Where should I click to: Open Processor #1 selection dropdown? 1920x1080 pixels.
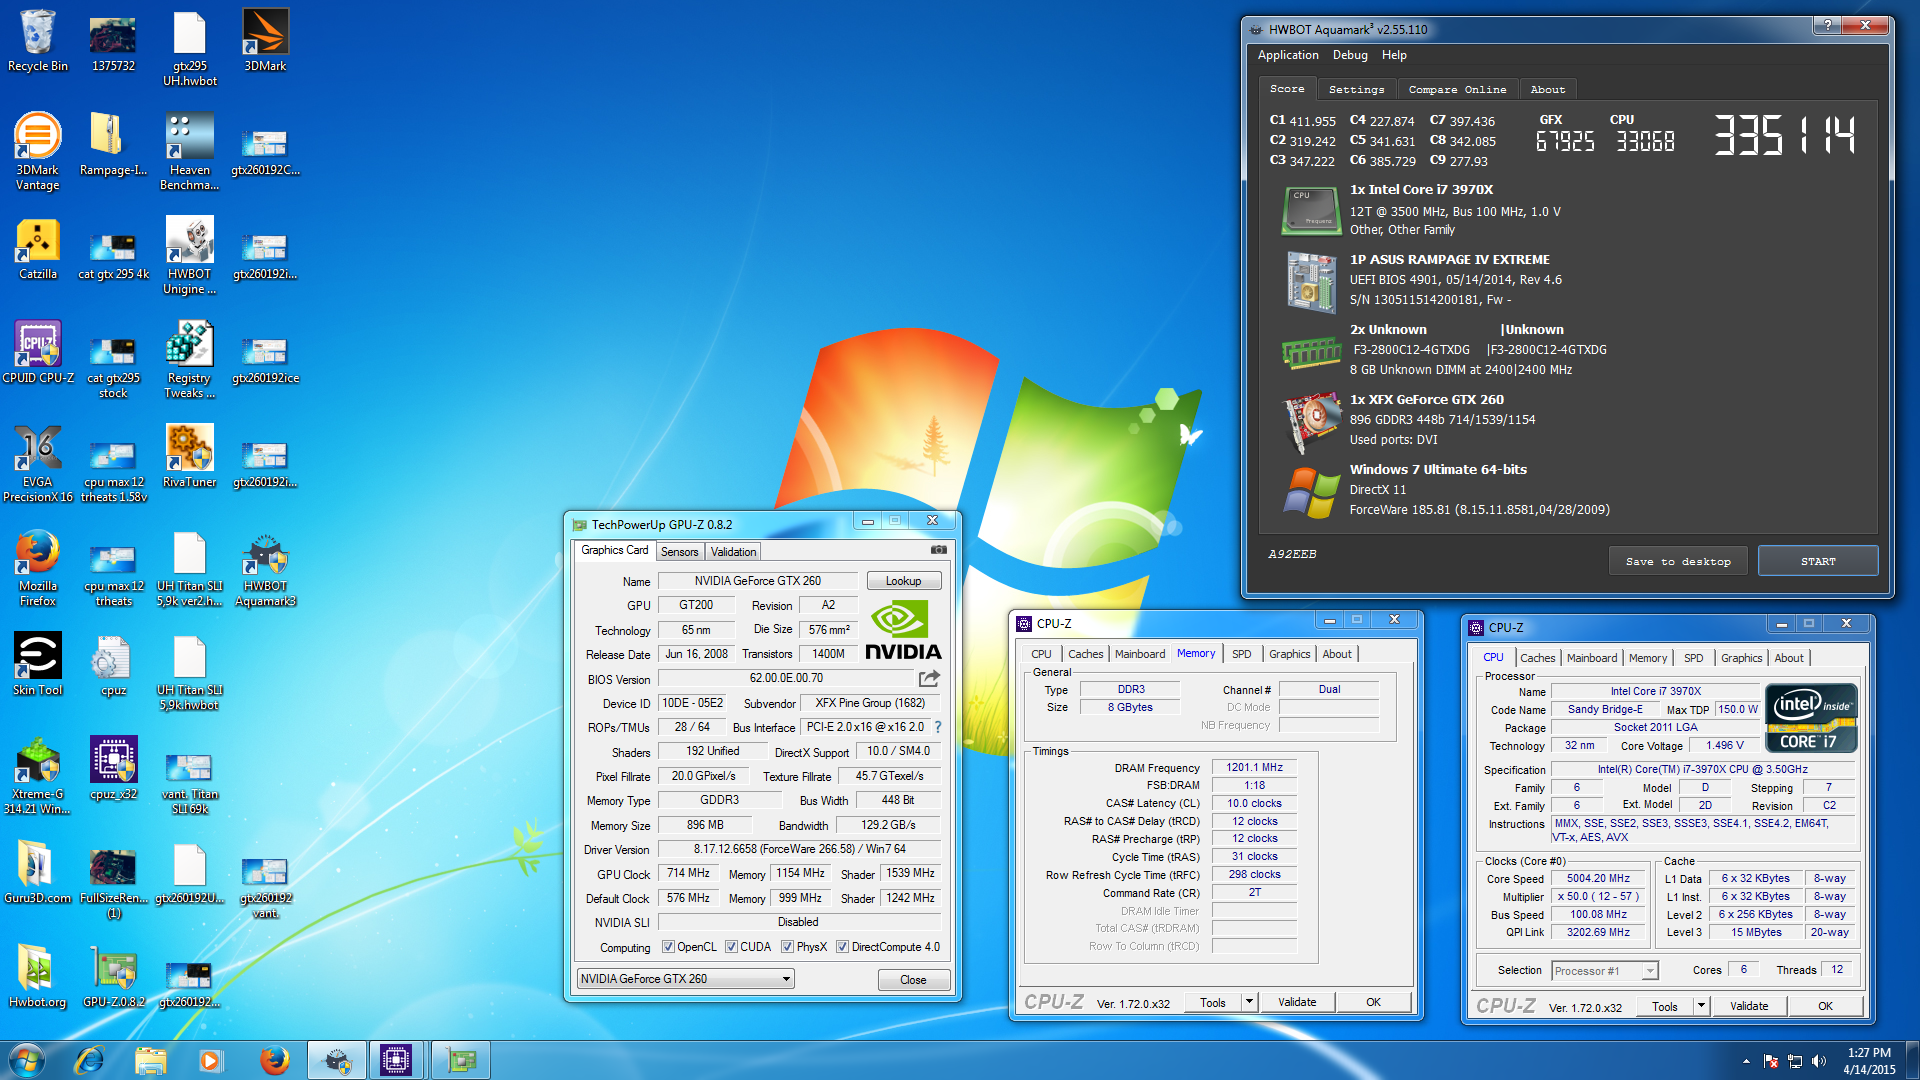click(x=1605, y=971)
